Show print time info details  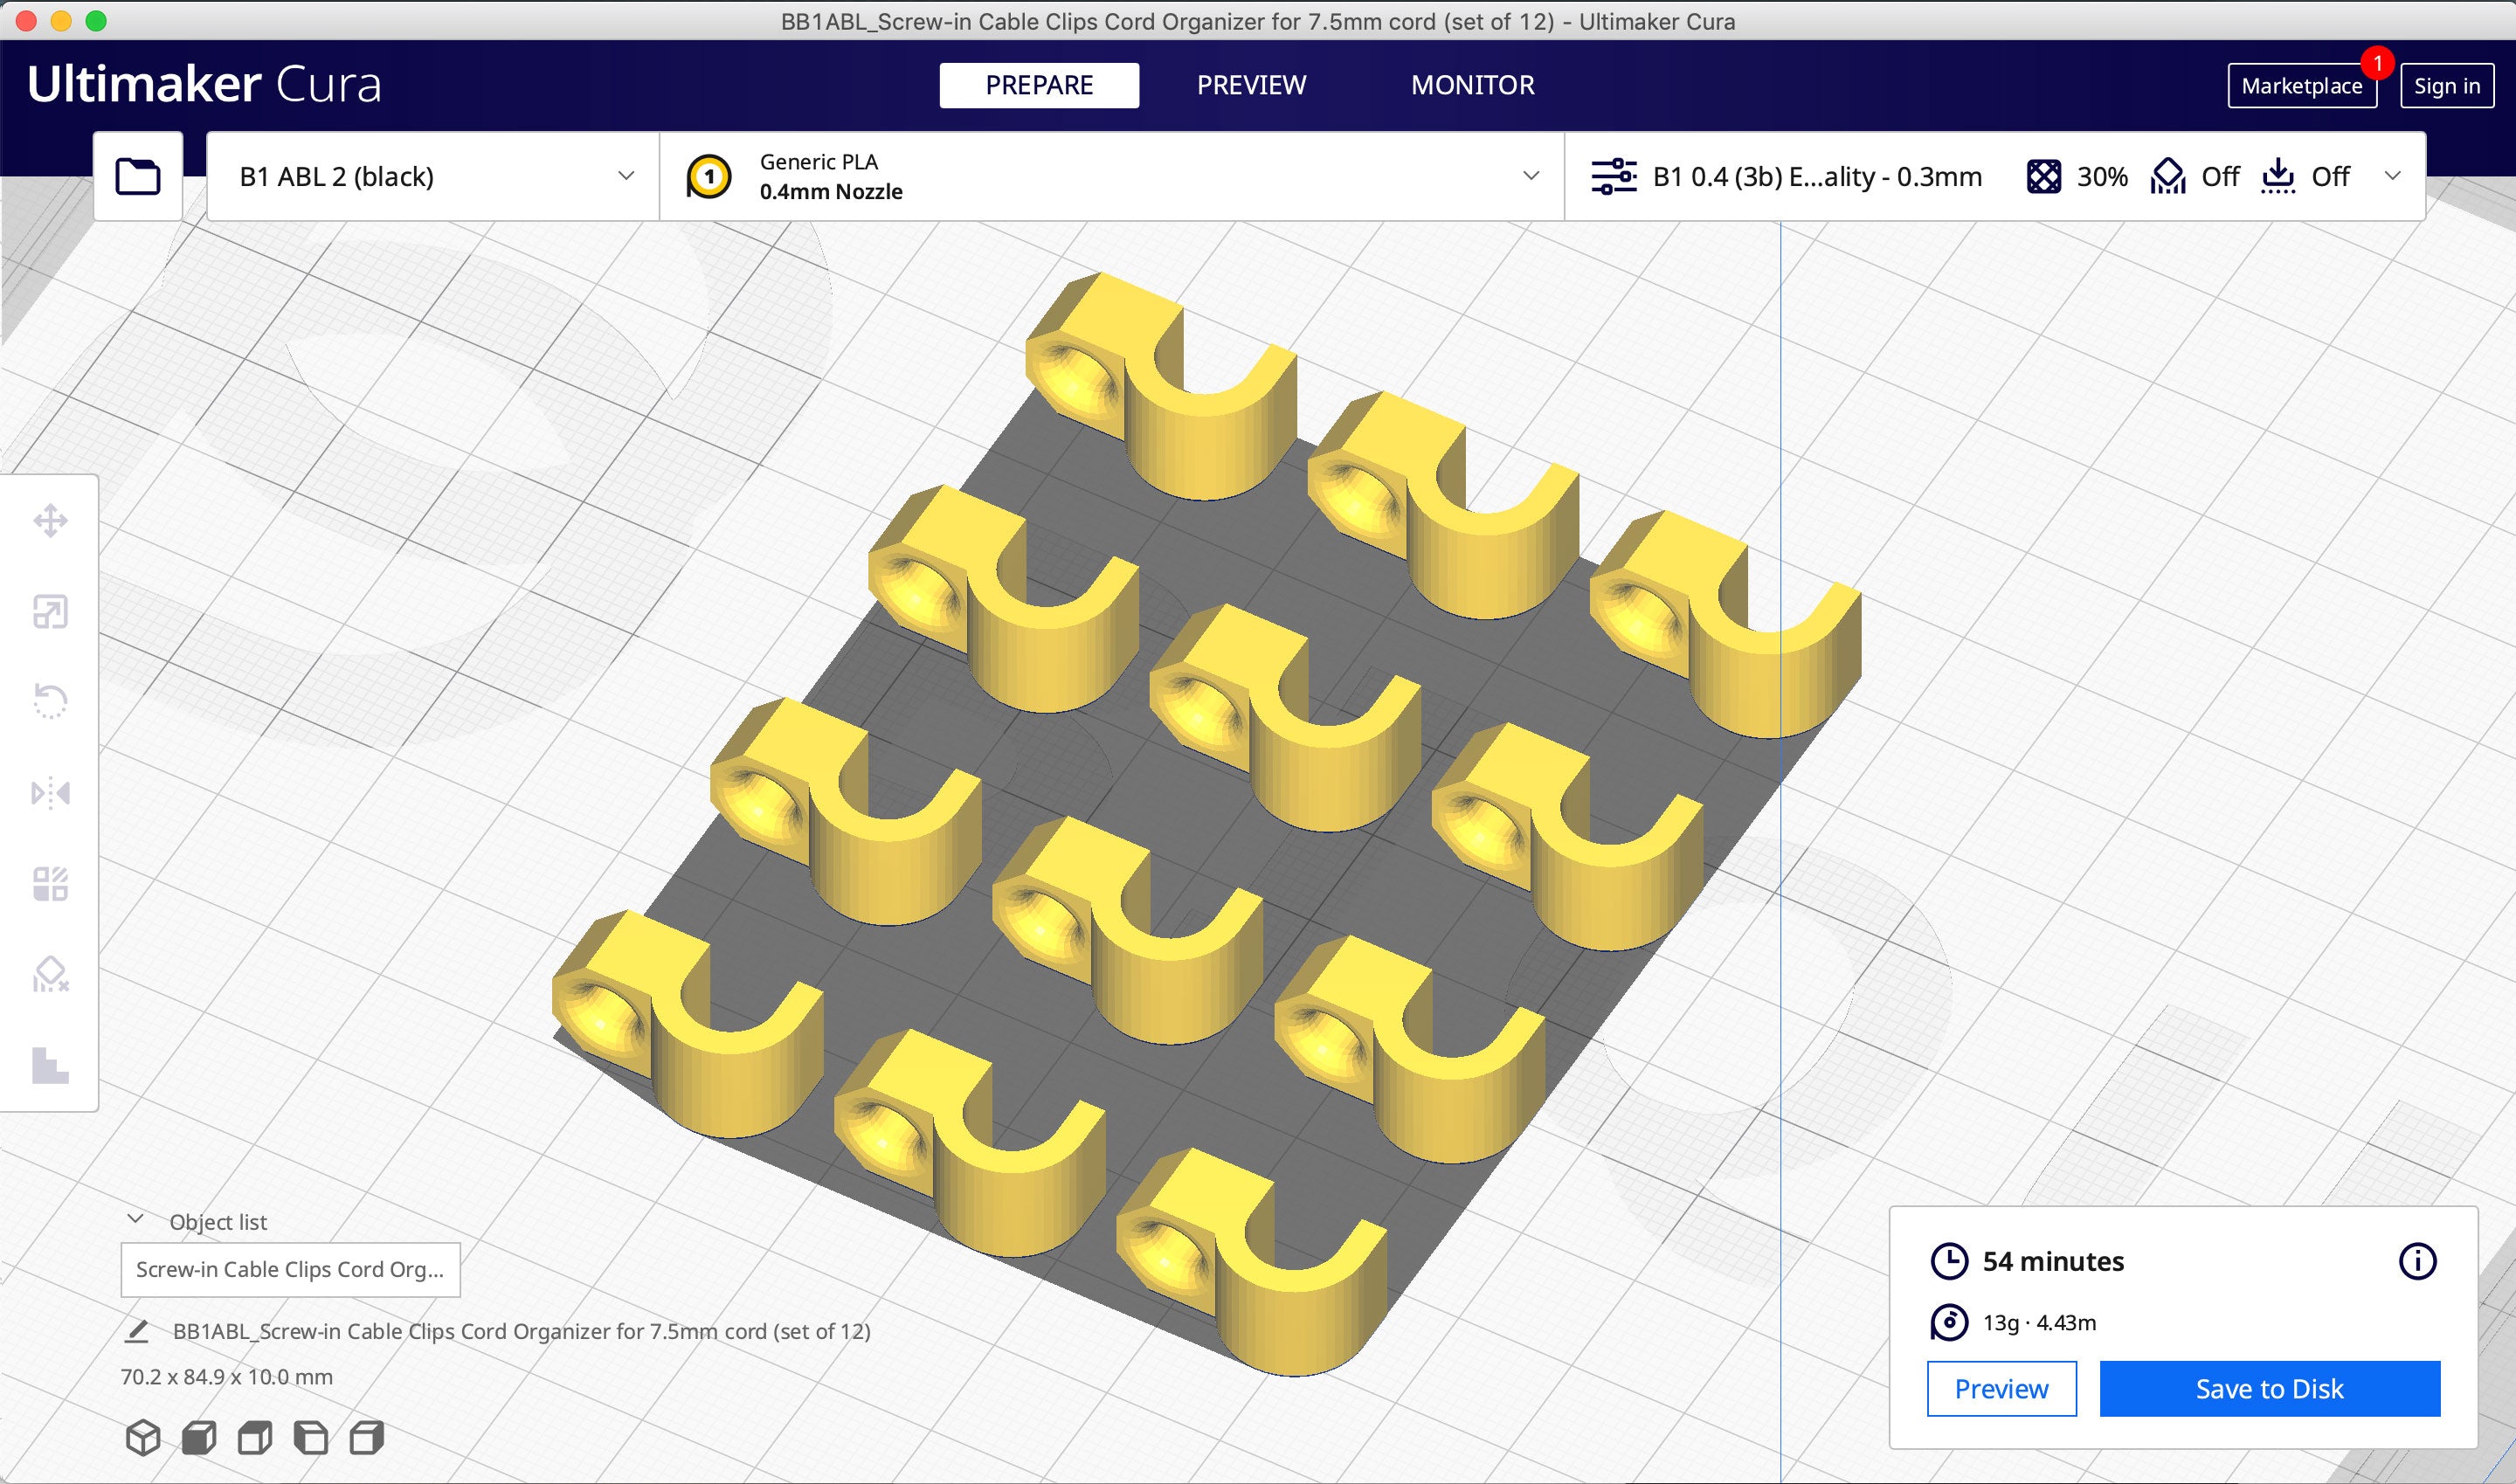2417,1261
